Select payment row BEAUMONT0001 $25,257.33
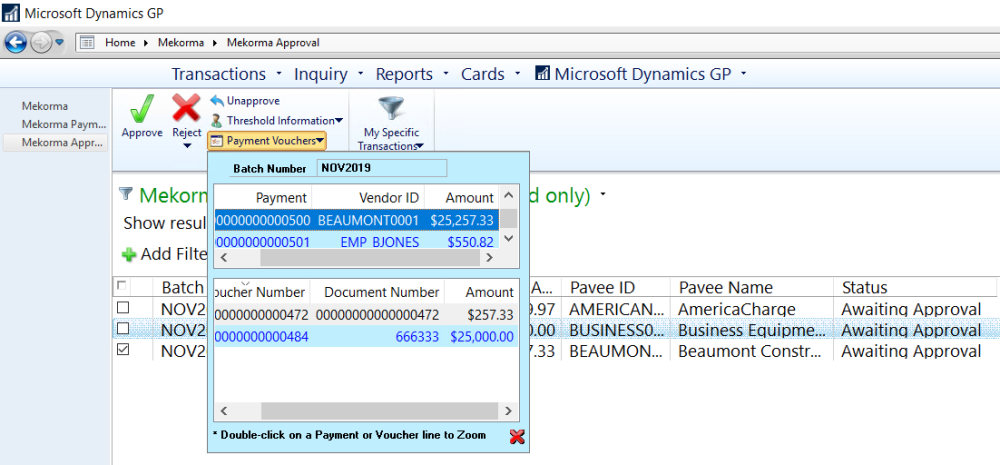This screenshot has height=465, width=1000. point(357,220)
